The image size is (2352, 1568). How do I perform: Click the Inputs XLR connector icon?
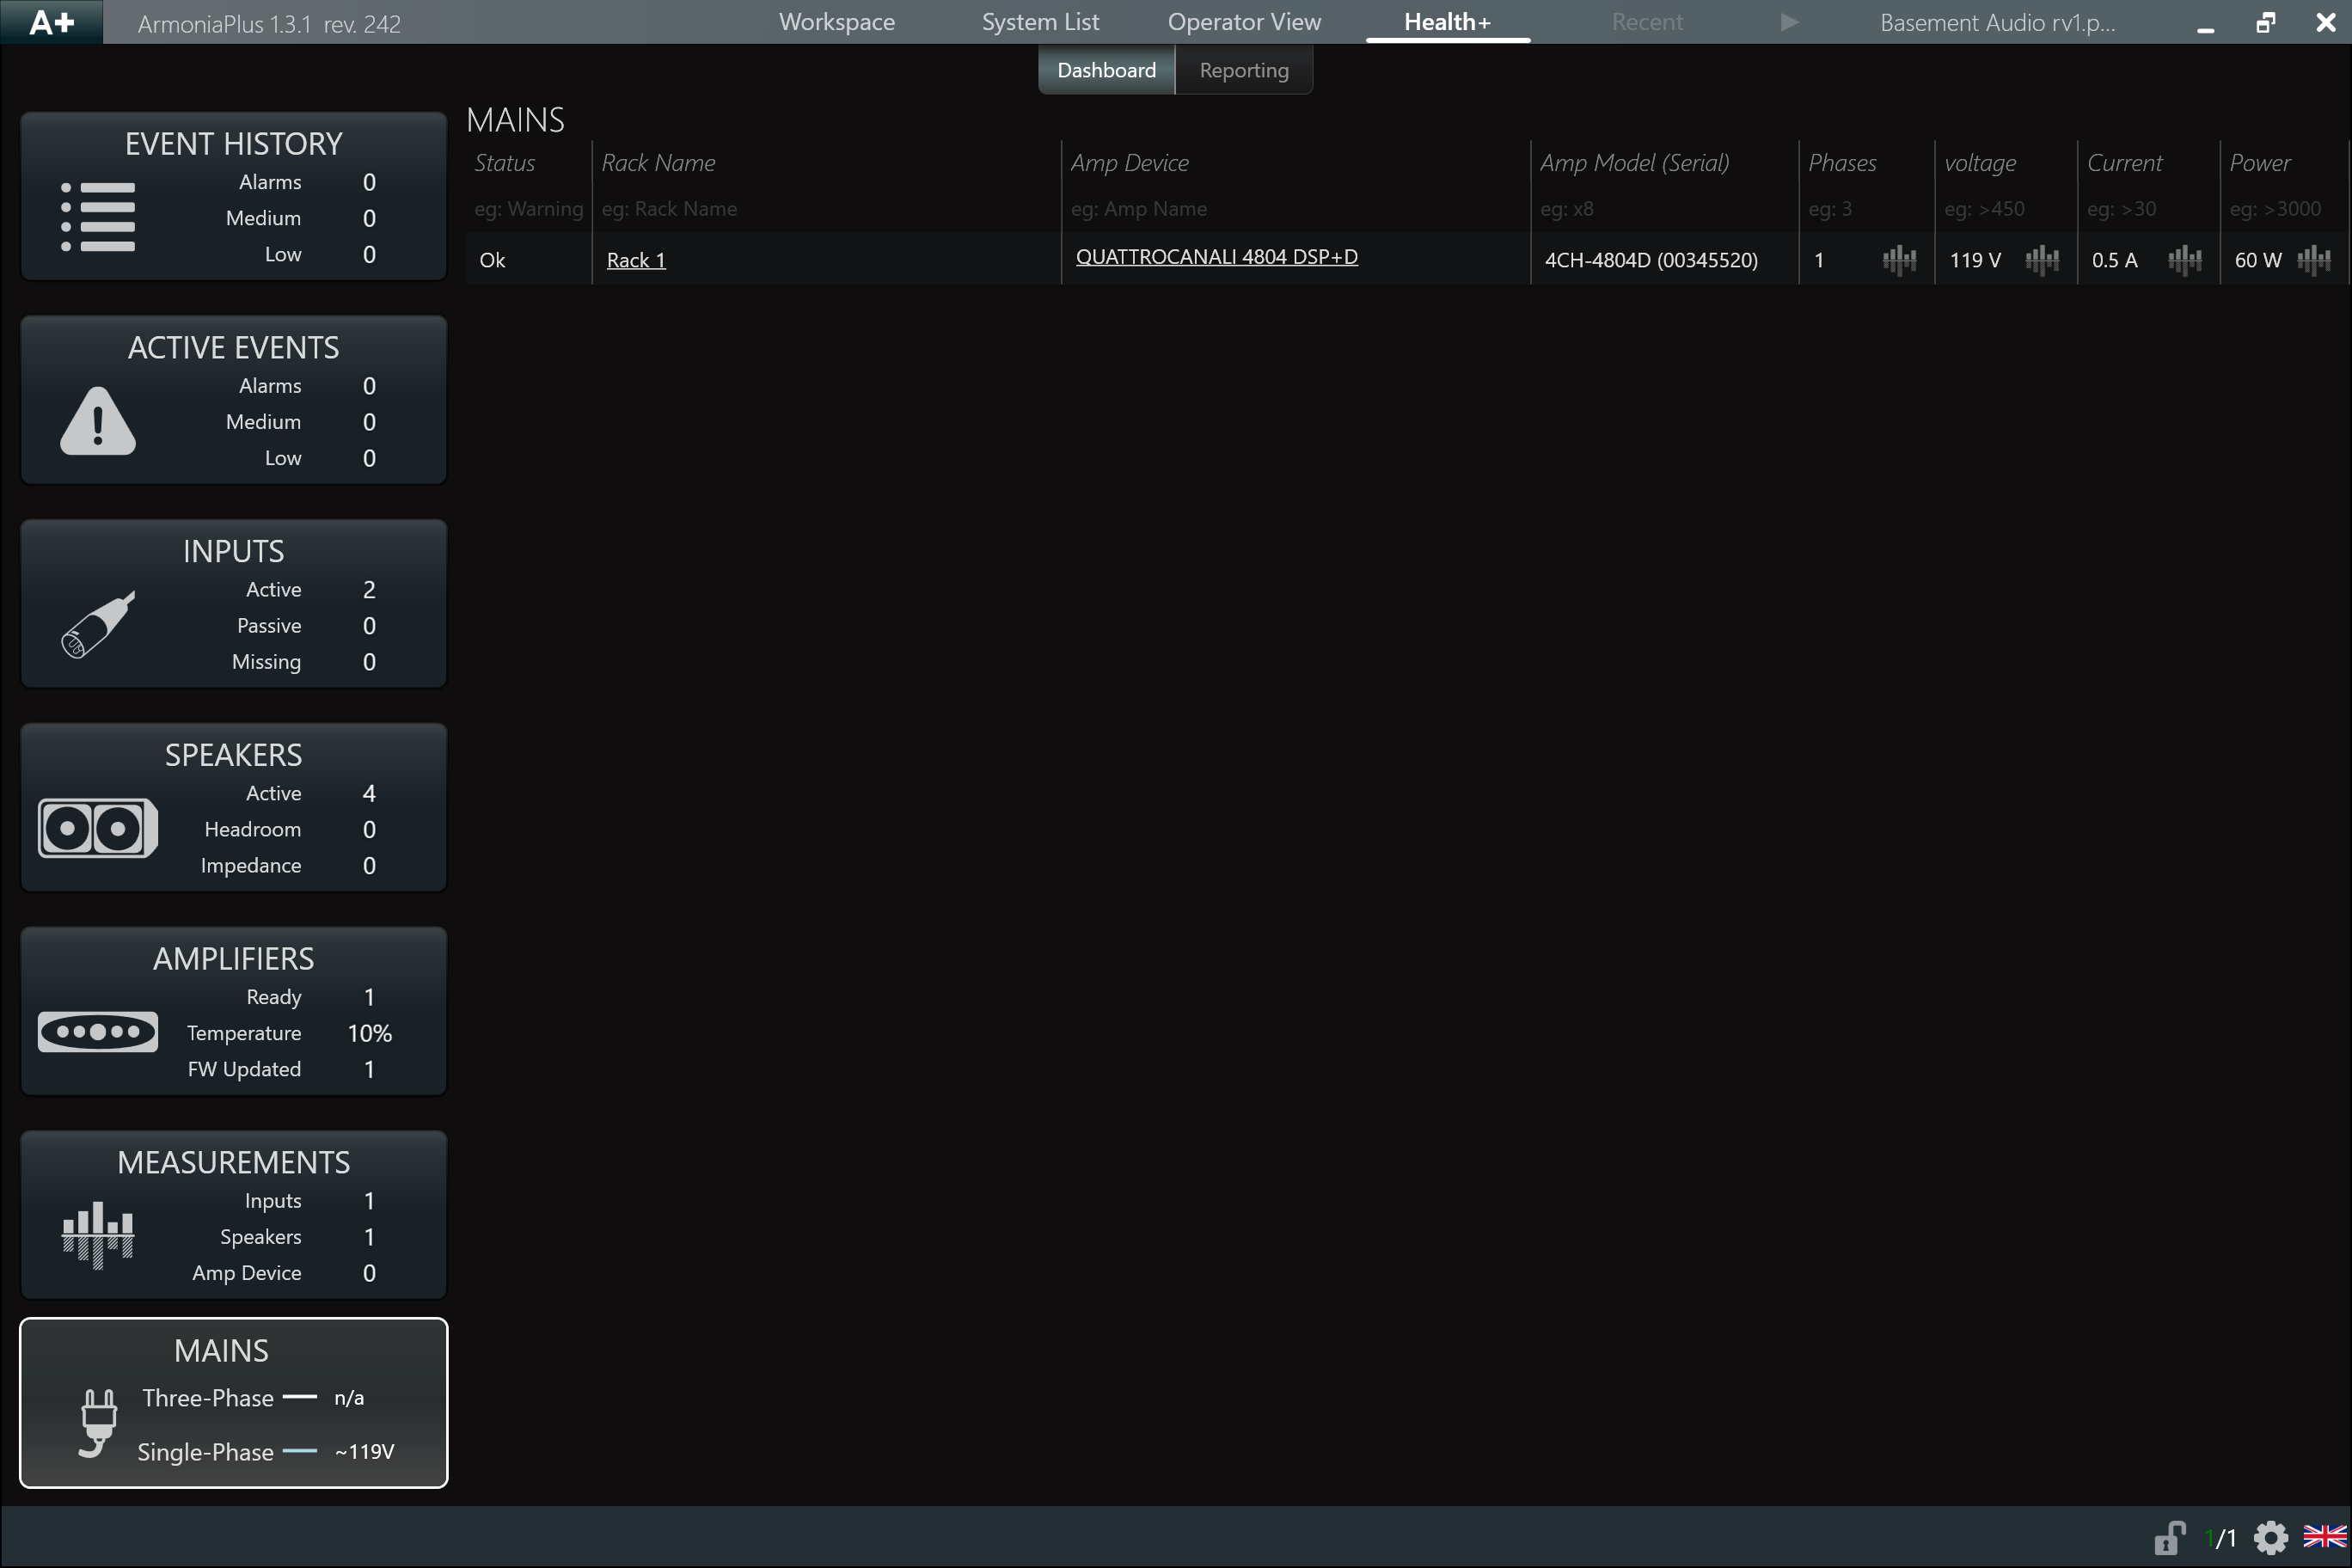(x=98, y=625)
